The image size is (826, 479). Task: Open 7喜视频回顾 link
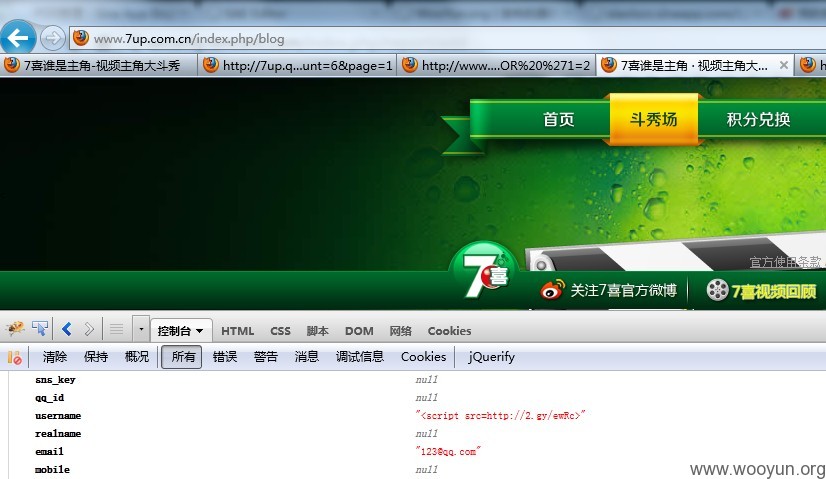[774, 291]
